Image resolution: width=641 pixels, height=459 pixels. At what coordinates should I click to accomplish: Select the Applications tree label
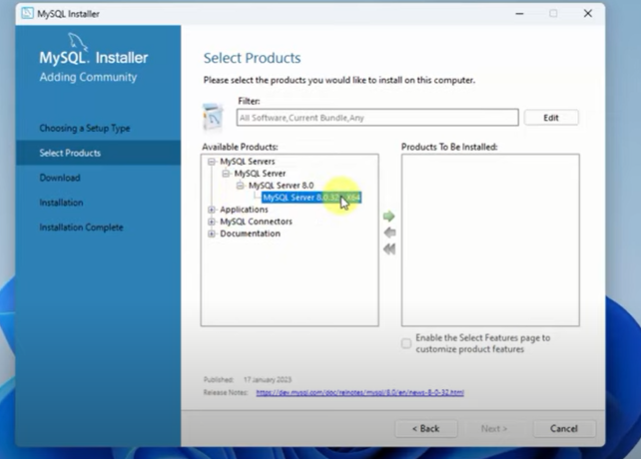pos(244,210)
